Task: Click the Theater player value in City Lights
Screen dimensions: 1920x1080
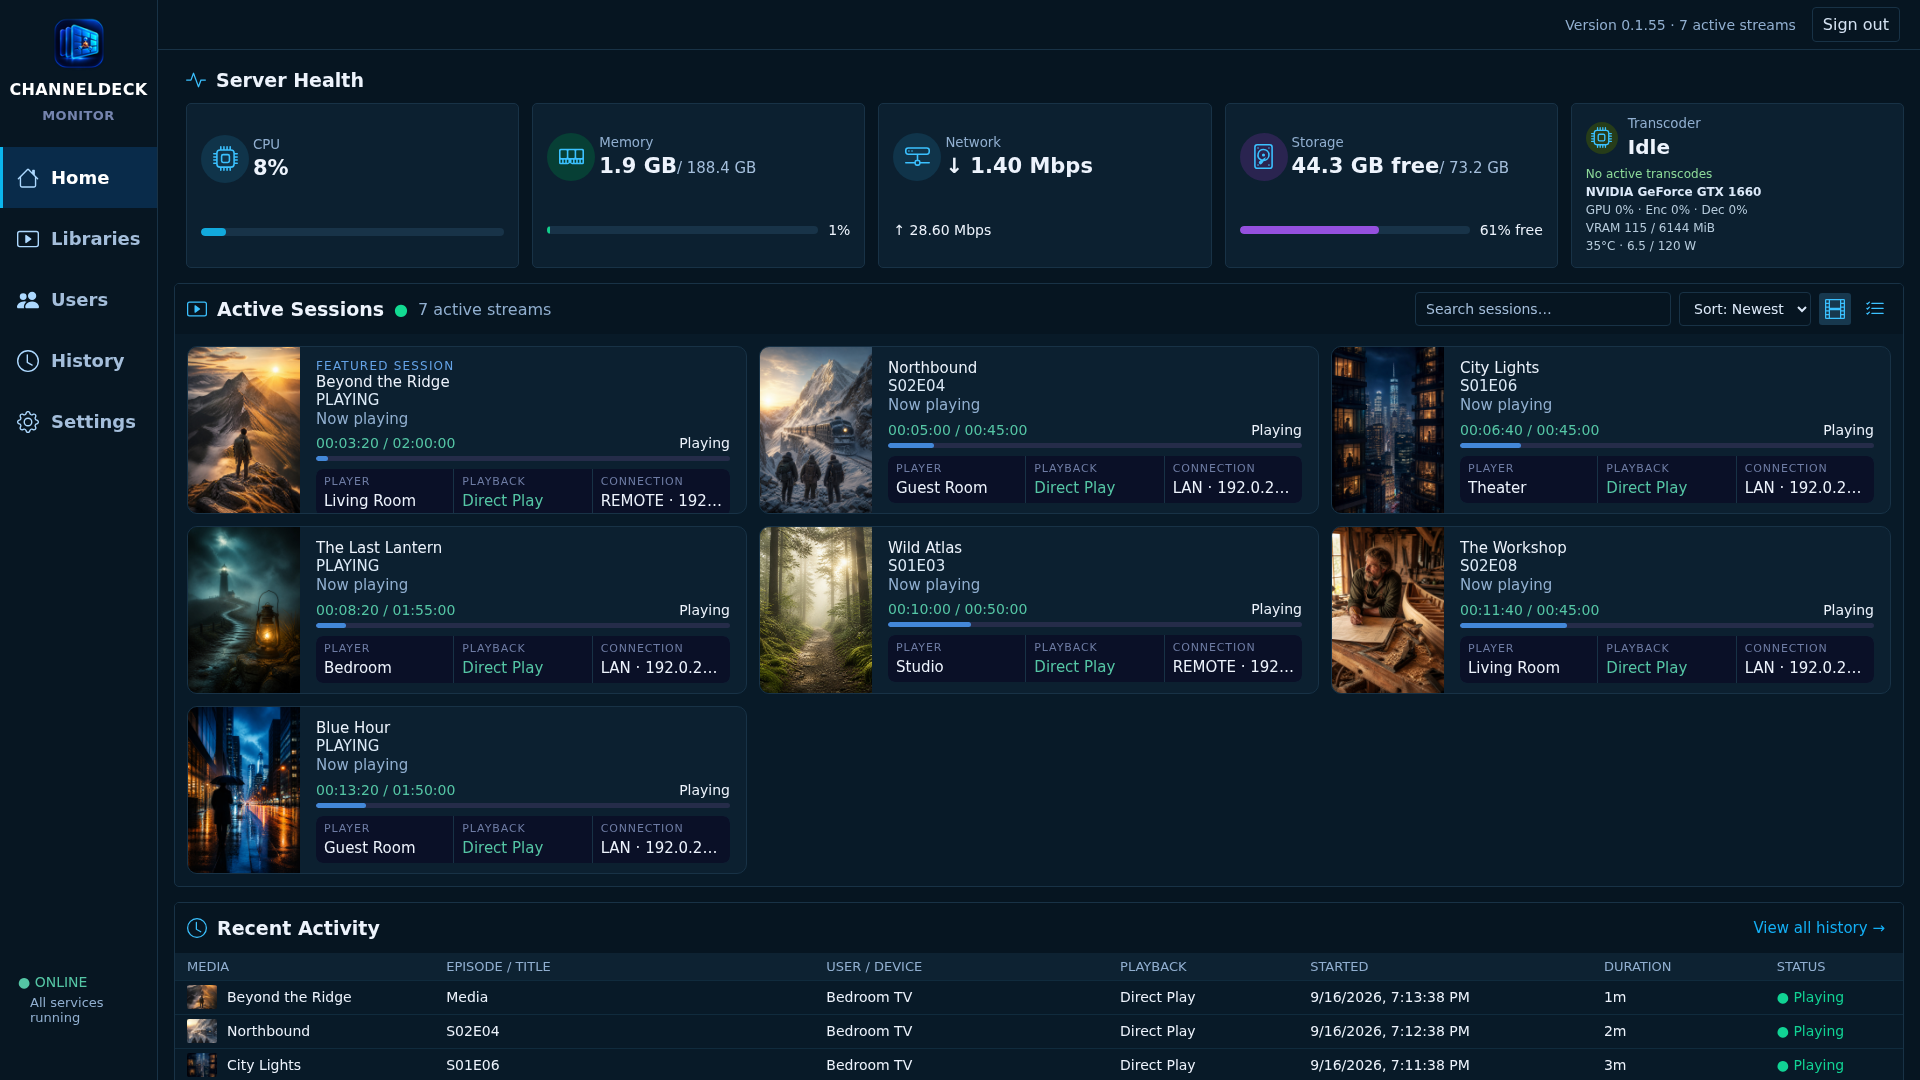Action: coord(1497,488)
